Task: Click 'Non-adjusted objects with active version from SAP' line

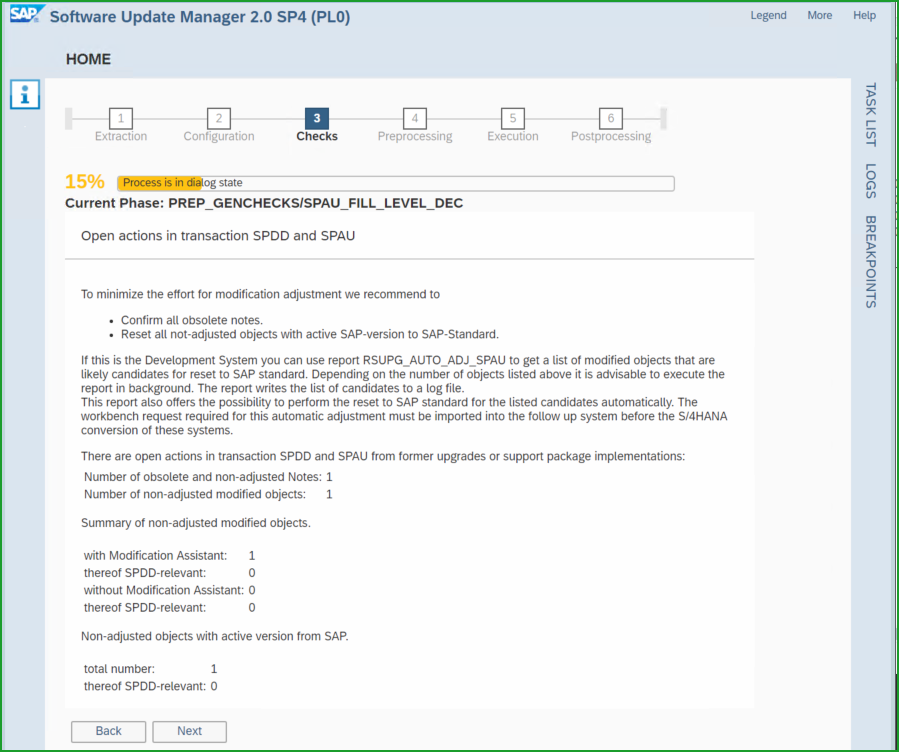Action: click(214, 636)
